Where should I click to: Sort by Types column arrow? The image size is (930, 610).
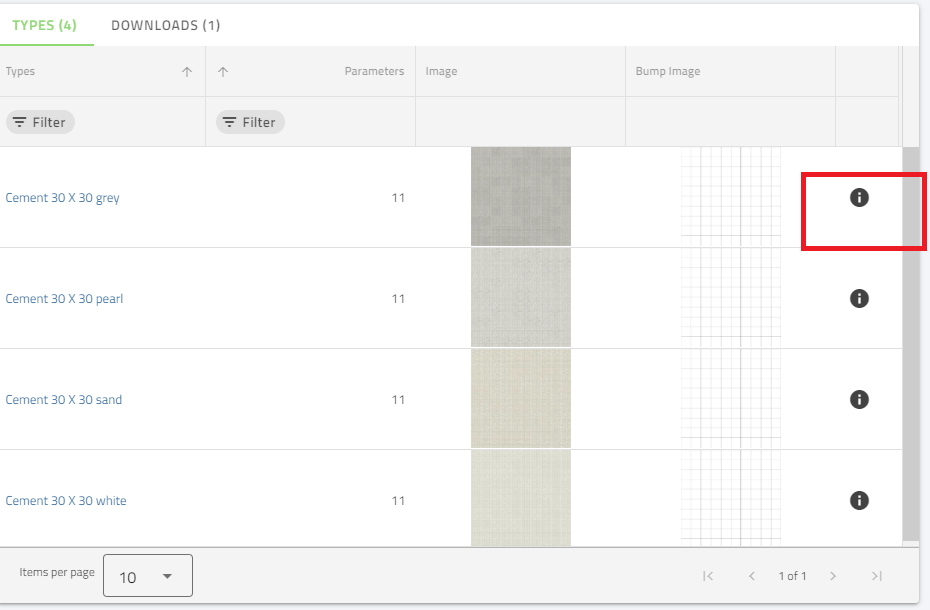coord(187,72)
